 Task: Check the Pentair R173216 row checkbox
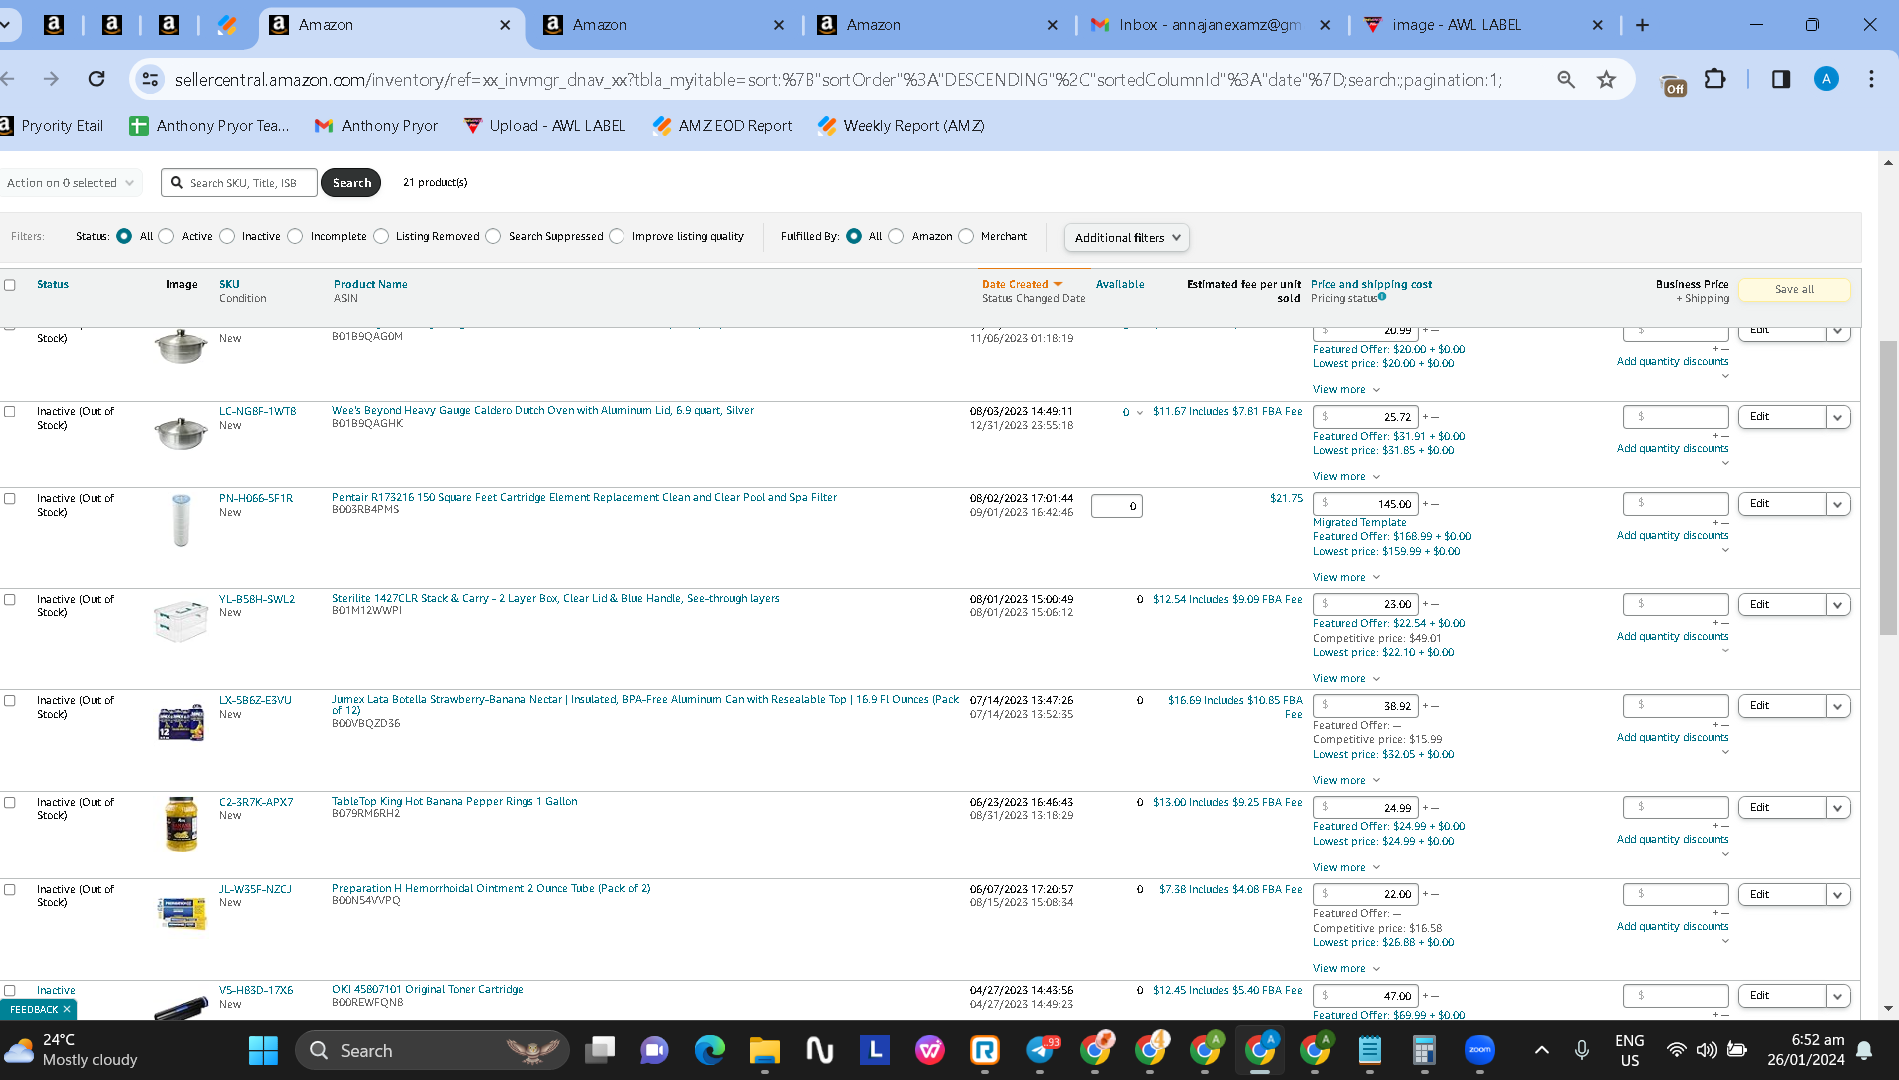pyautogui.click(x=10, y=498)
